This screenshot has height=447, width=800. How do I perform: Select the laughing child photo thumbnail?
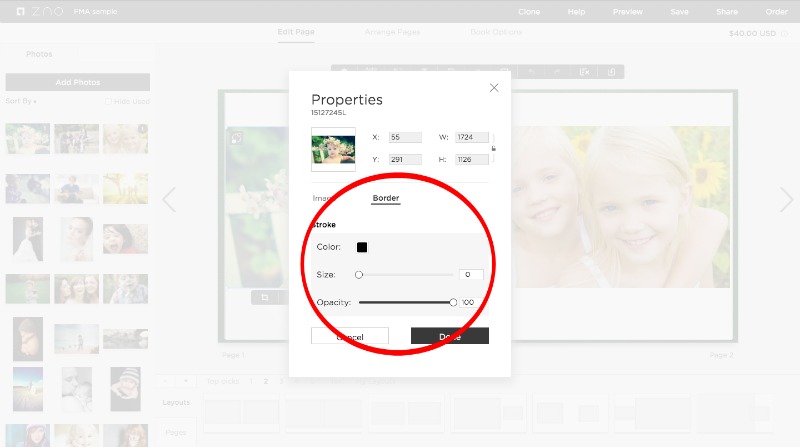click(x=126, y=239)
